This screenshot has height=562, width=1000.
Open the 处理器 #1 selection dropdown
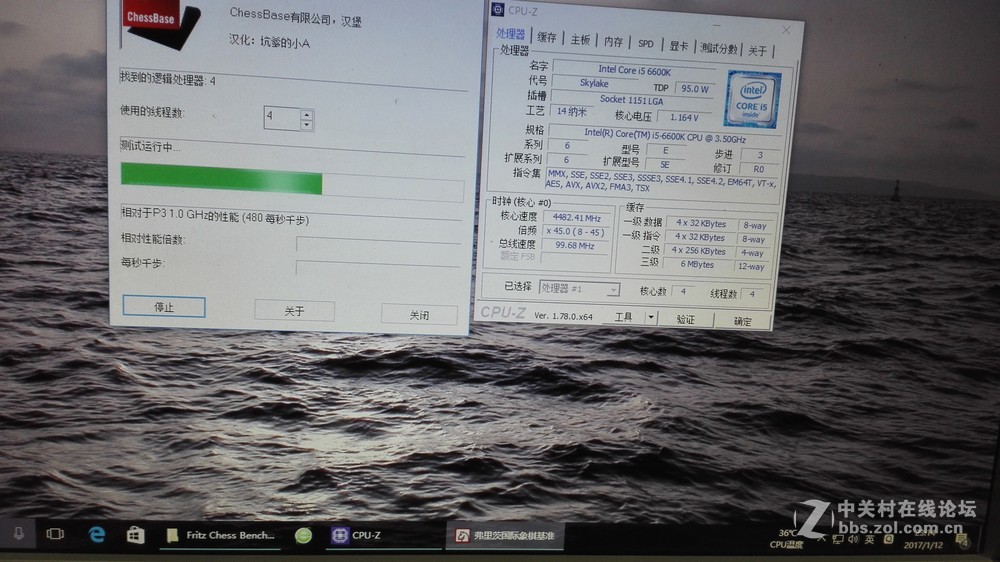579,288
